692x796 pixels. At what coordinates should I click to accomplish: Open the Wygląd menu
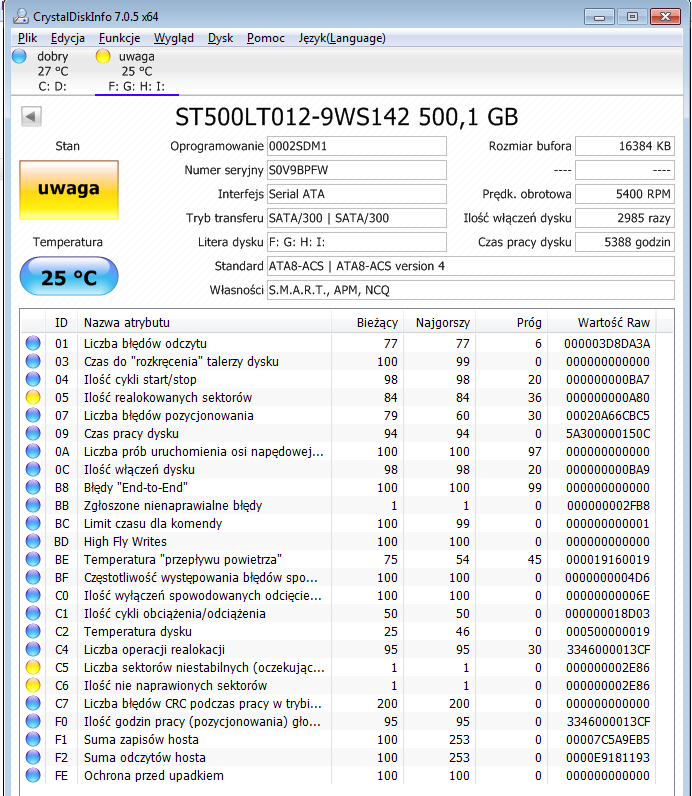[x=174, y=38]
